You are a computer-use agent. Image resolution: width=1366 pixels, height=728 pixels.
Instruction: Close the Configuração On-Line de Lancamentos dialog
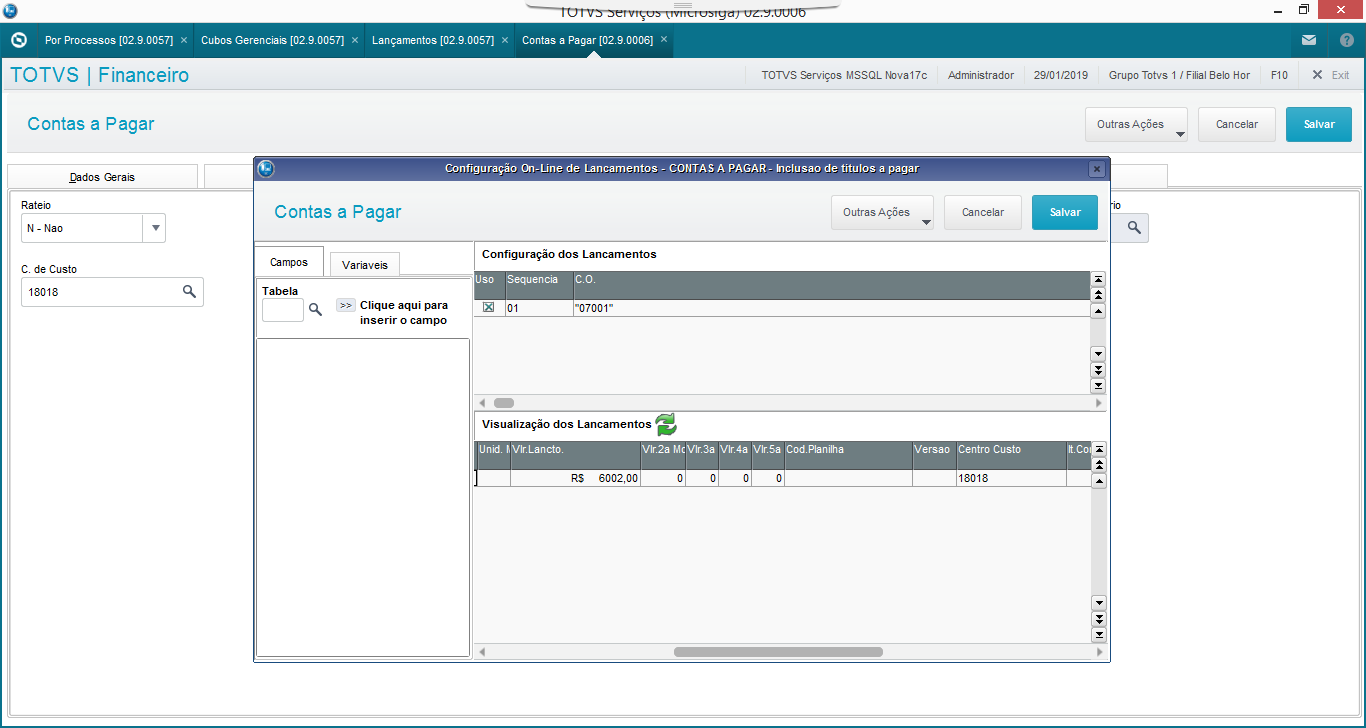pos(1097,169)
